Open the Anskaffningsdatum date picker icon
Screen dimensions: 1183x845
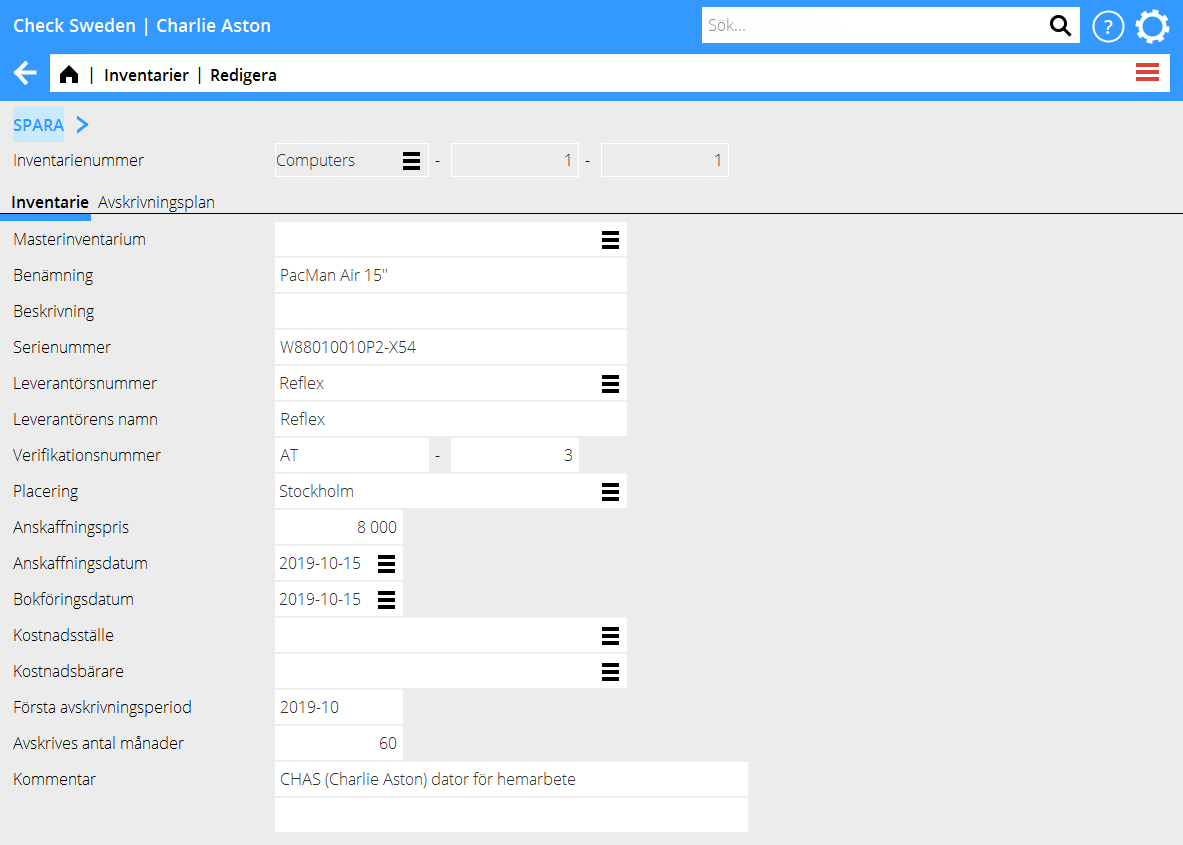386,564
